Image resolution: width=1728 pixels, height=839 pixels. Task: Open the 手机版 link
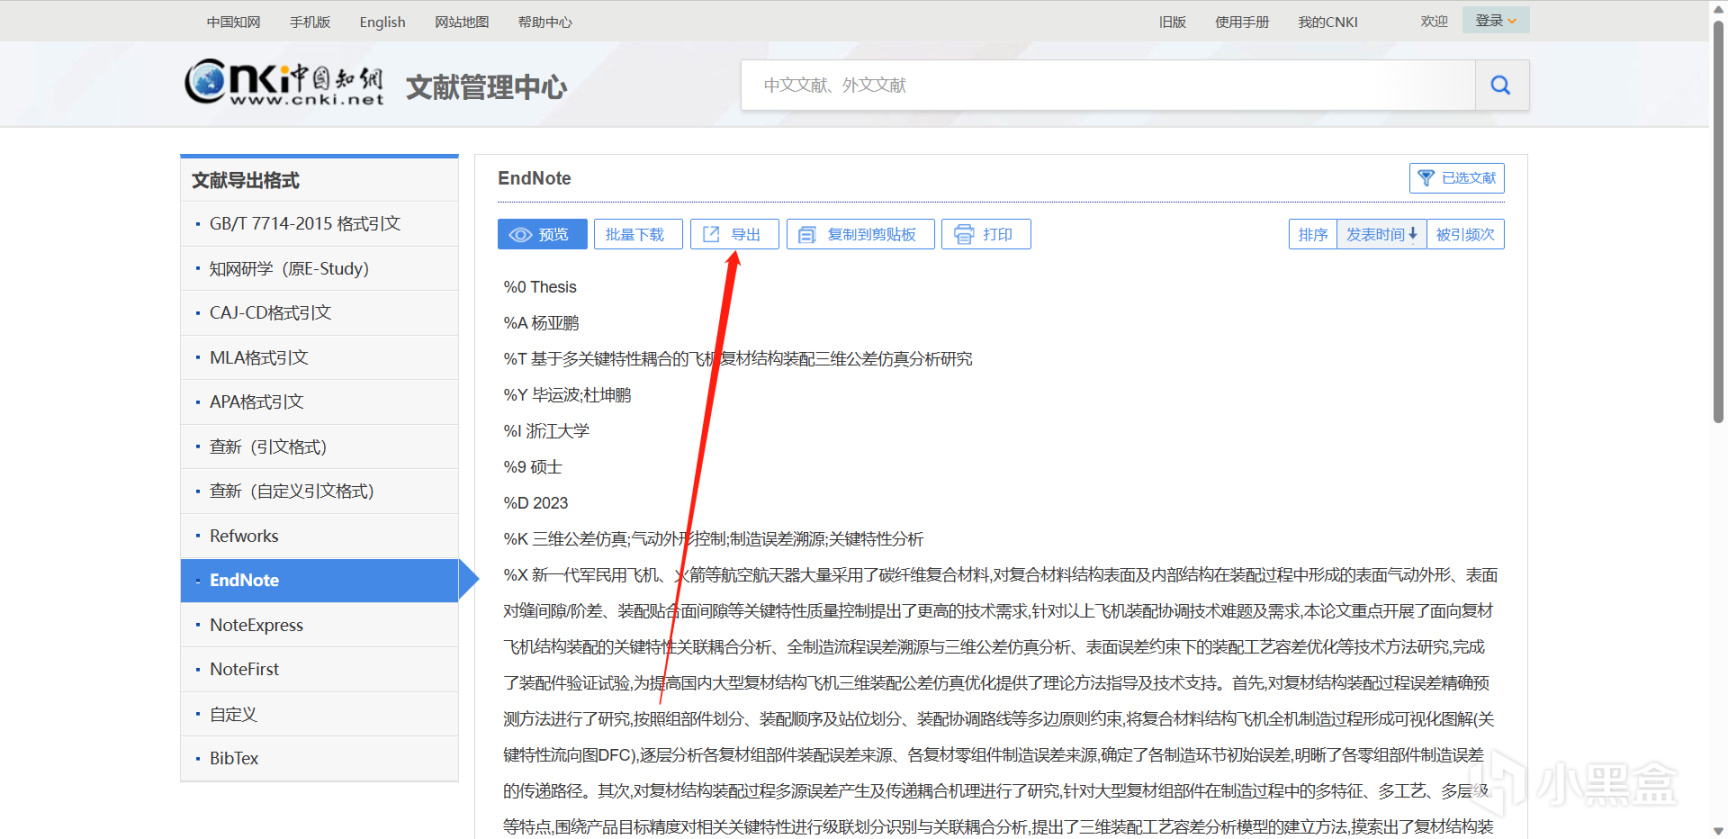[x=310, y=22]
